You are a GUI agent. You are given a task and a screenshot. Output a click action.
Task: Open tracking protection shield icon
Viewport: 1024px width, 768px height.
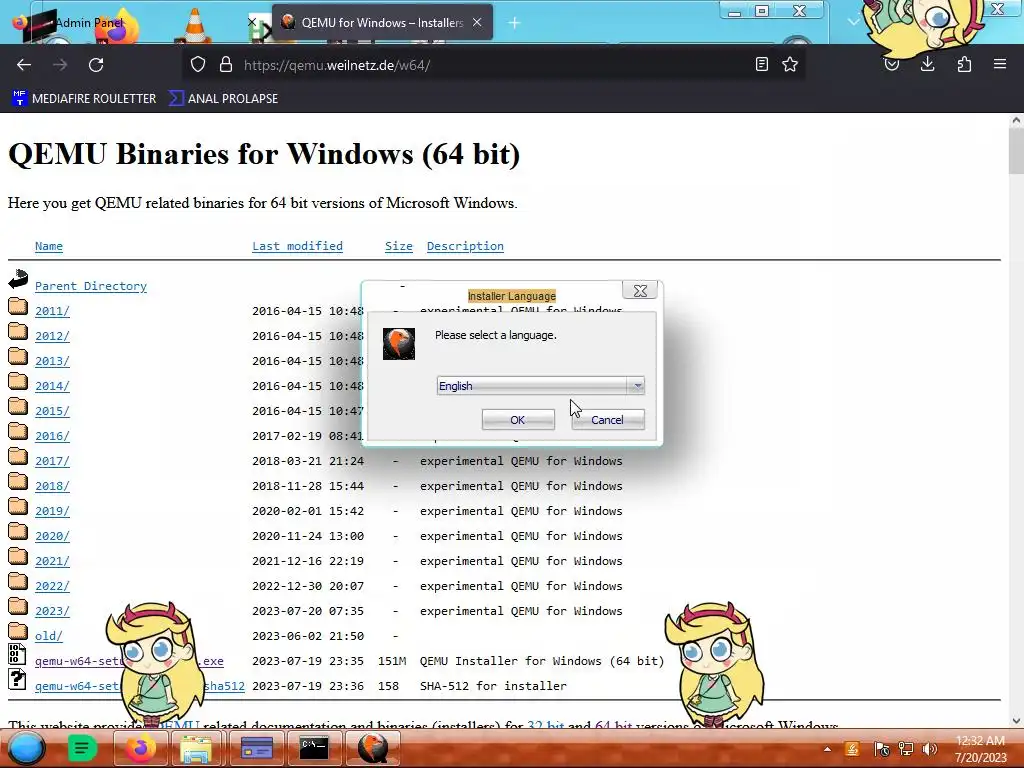pos(198,64)
